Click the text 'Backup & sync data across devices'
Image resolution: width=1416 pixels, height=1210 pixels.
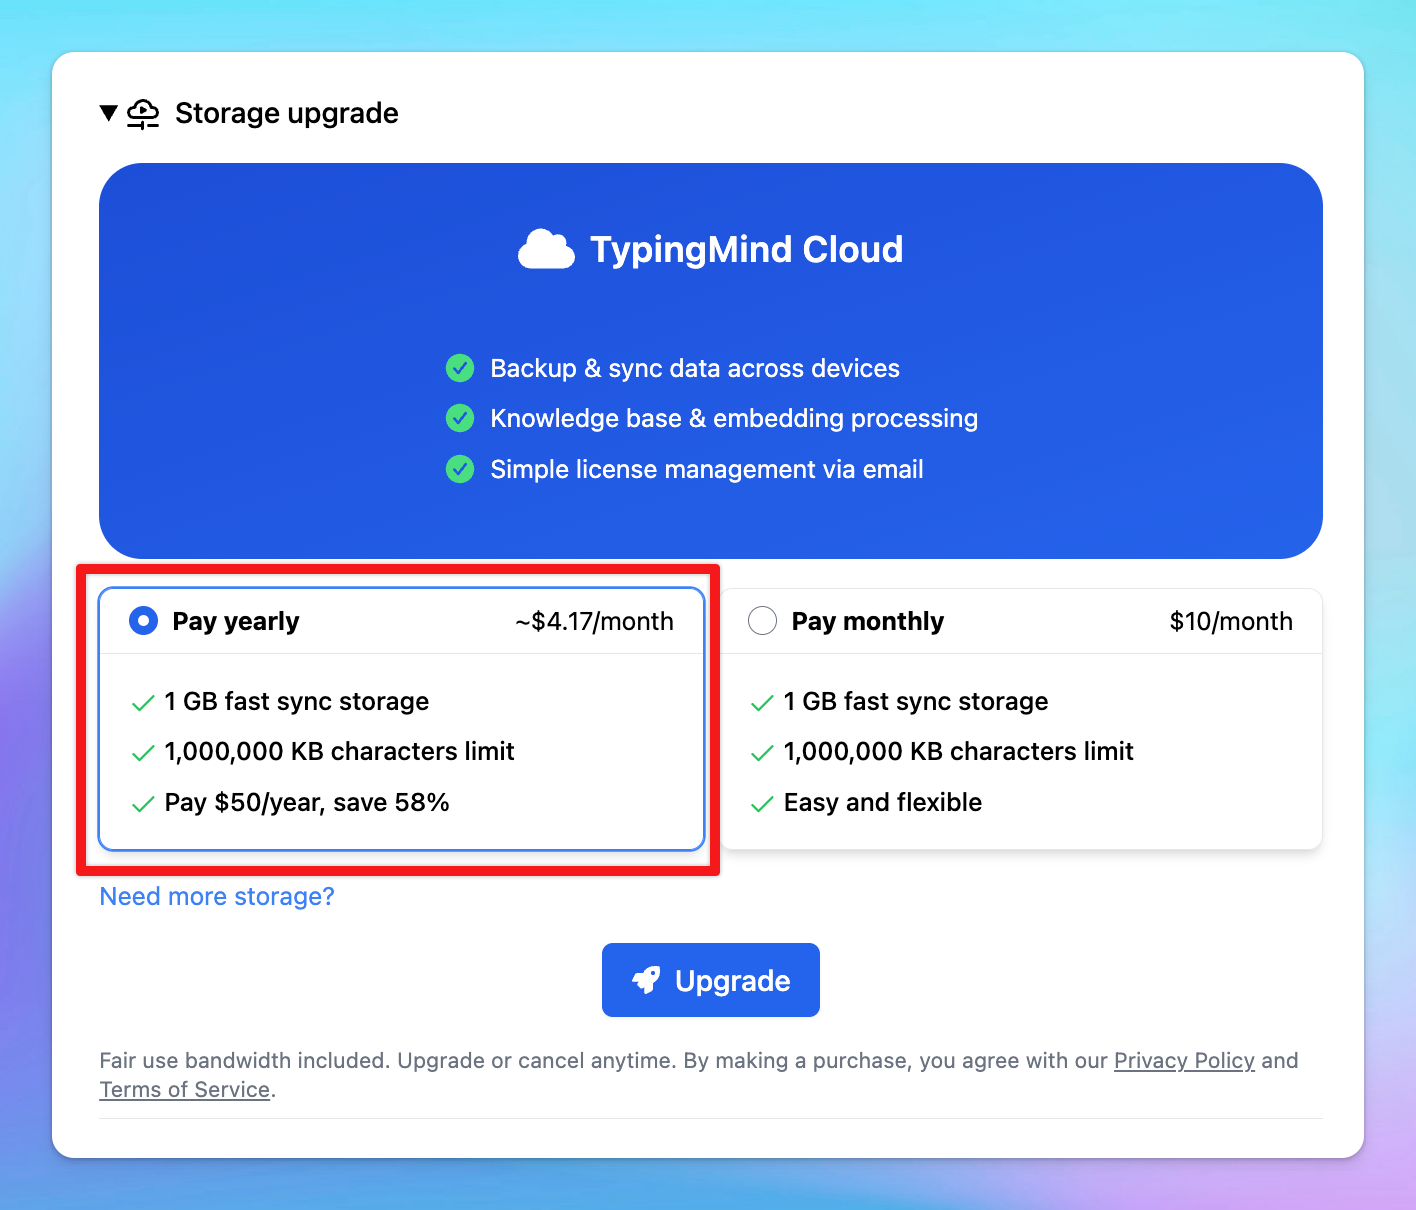695,368
